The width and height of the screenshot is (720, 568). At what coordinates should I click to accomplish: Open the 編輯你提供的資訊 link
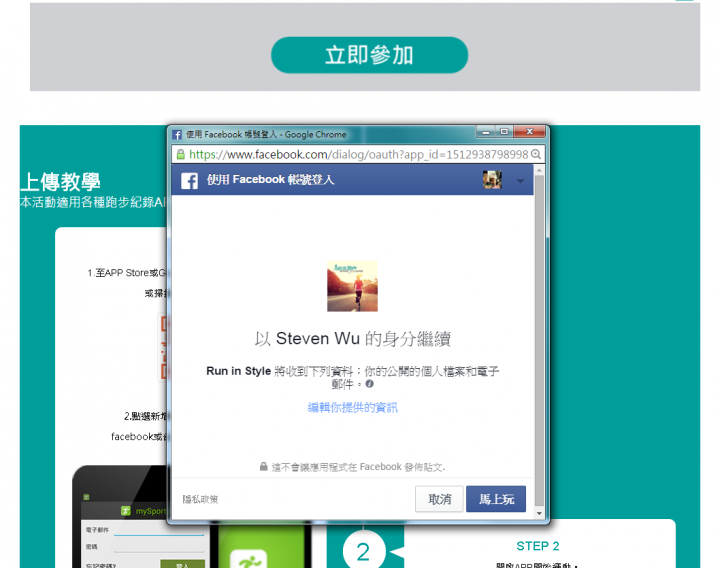click(353, 407)
